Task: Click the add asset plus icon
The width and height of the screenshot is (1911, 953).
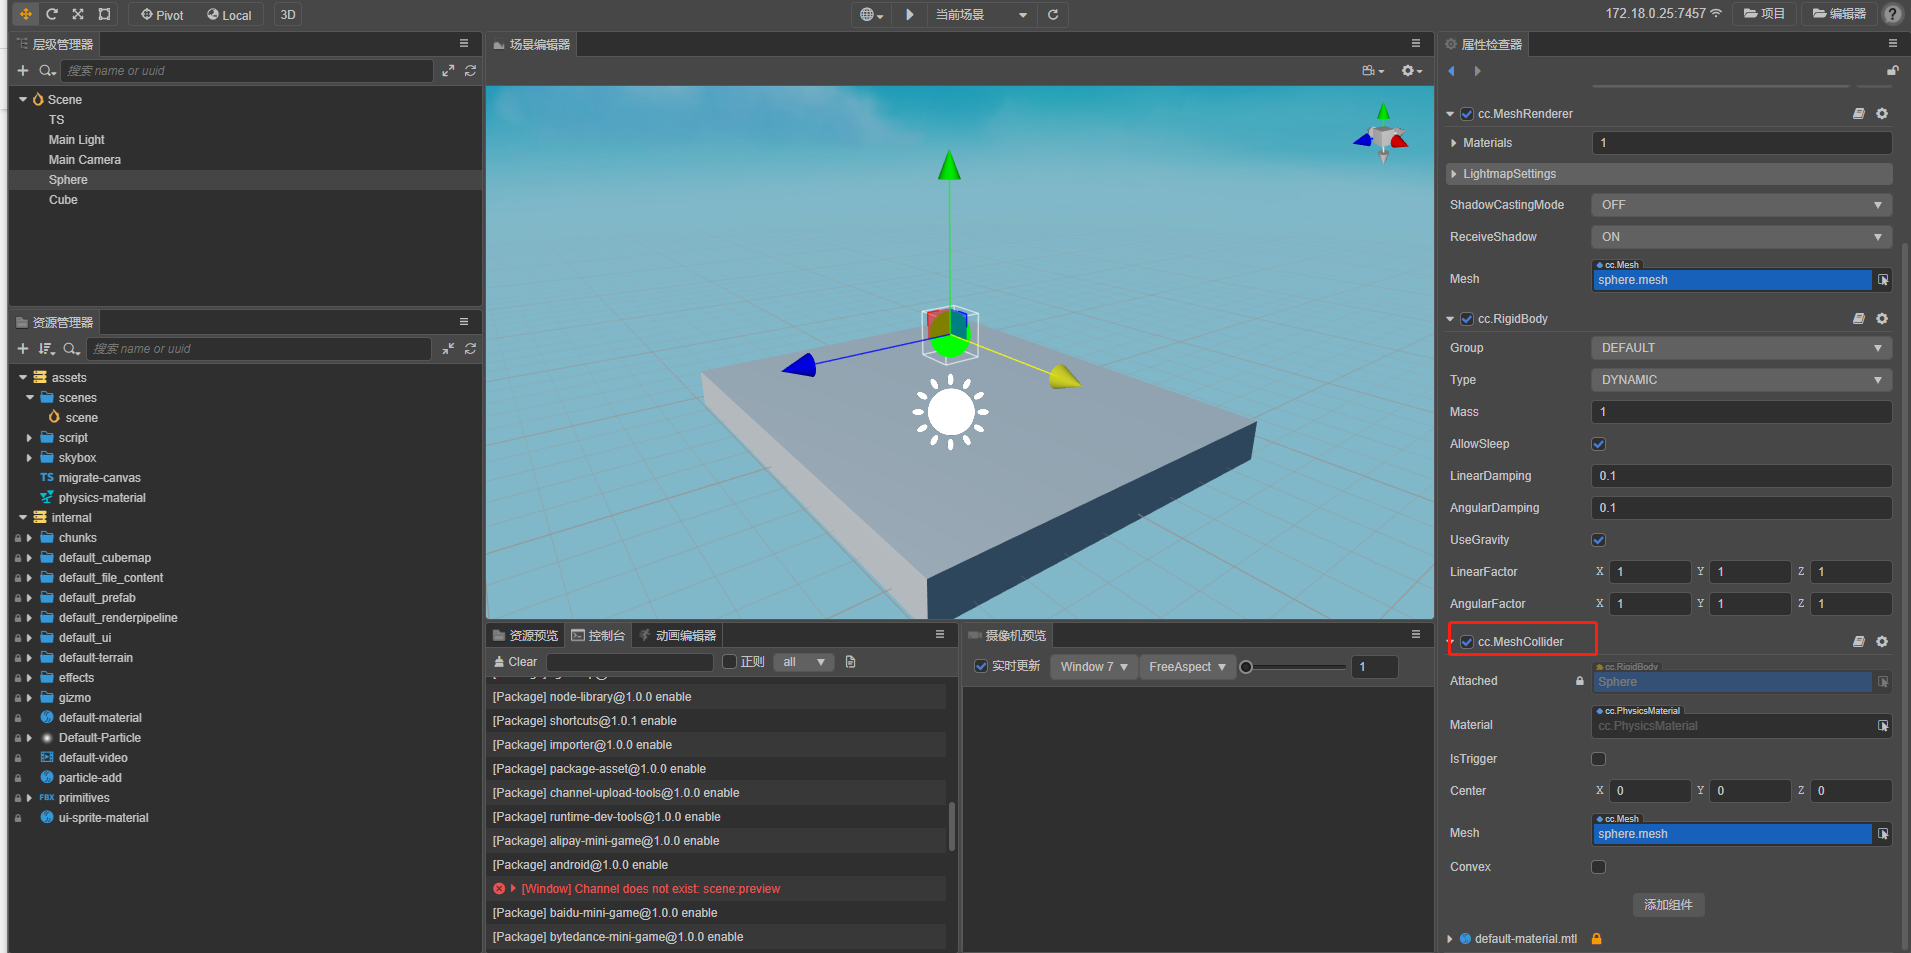Action: pos(23,349)
